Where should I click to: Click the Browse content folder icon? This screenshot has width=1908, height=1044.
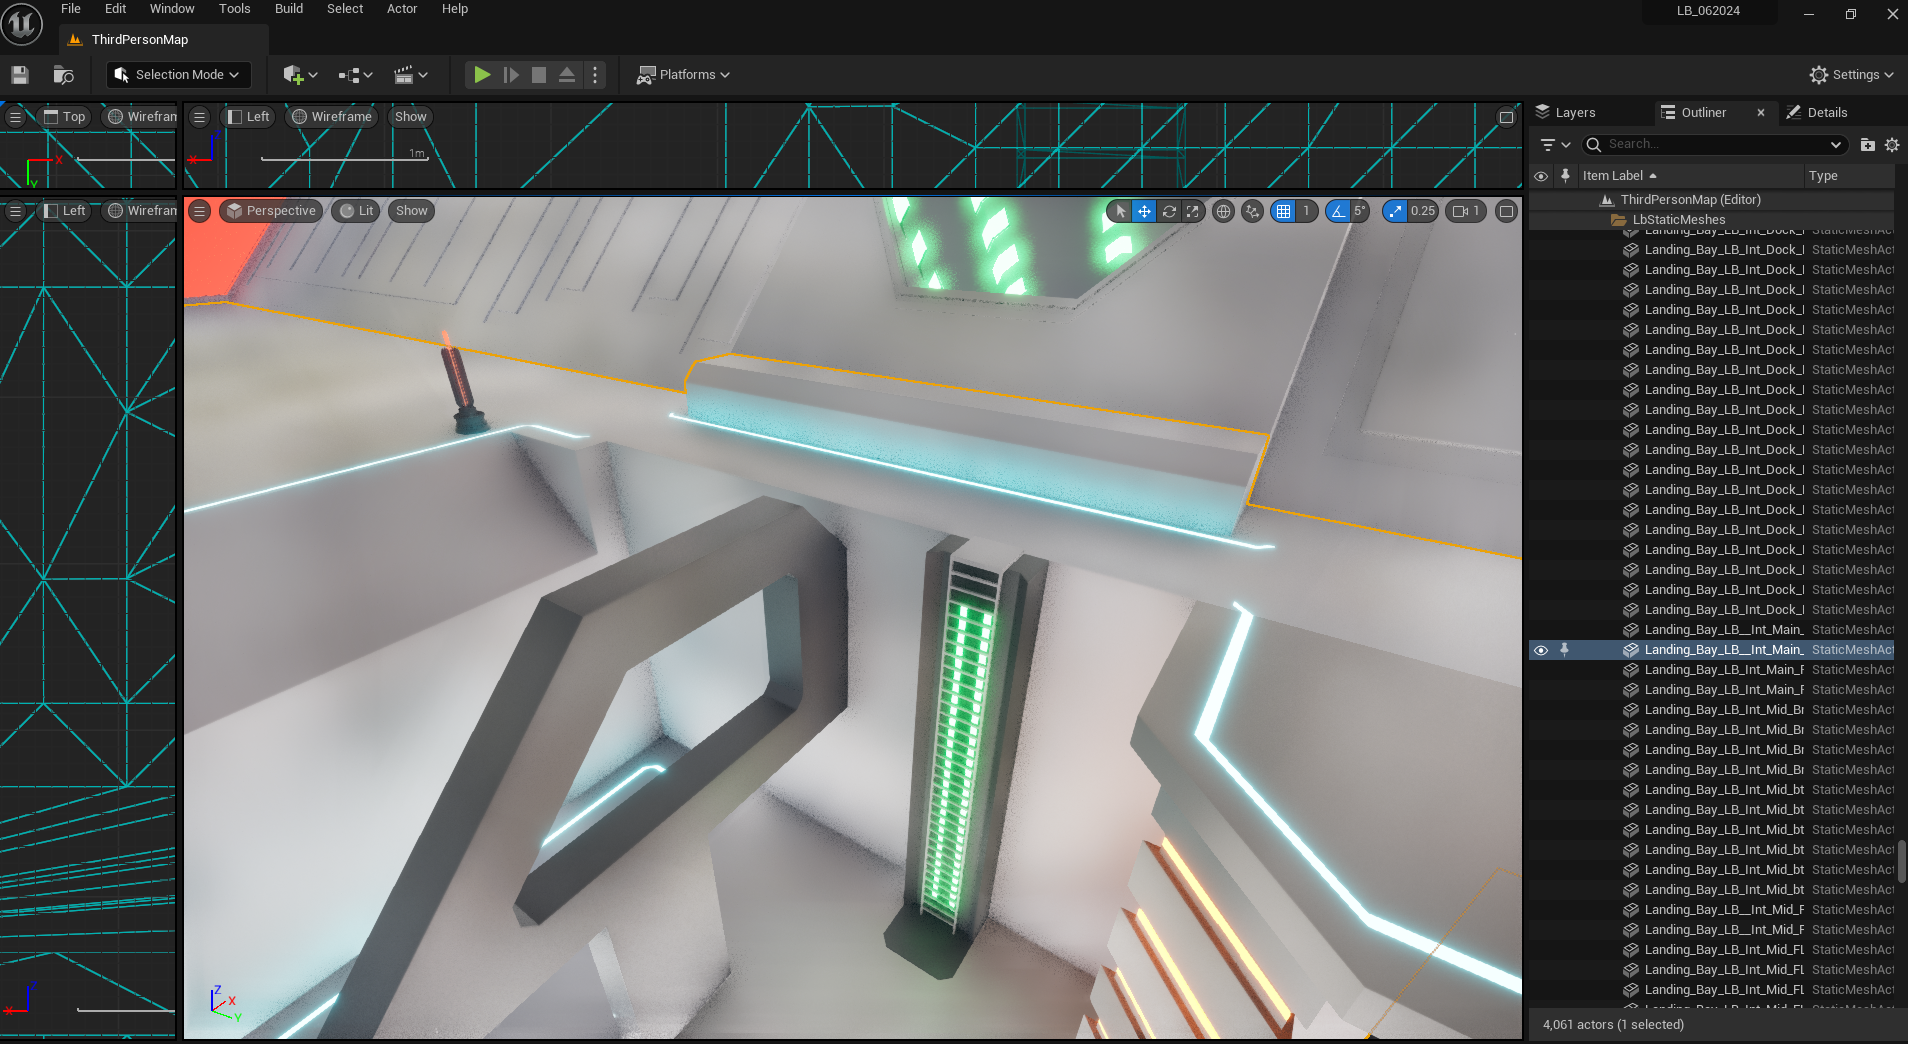coord(63,75)
